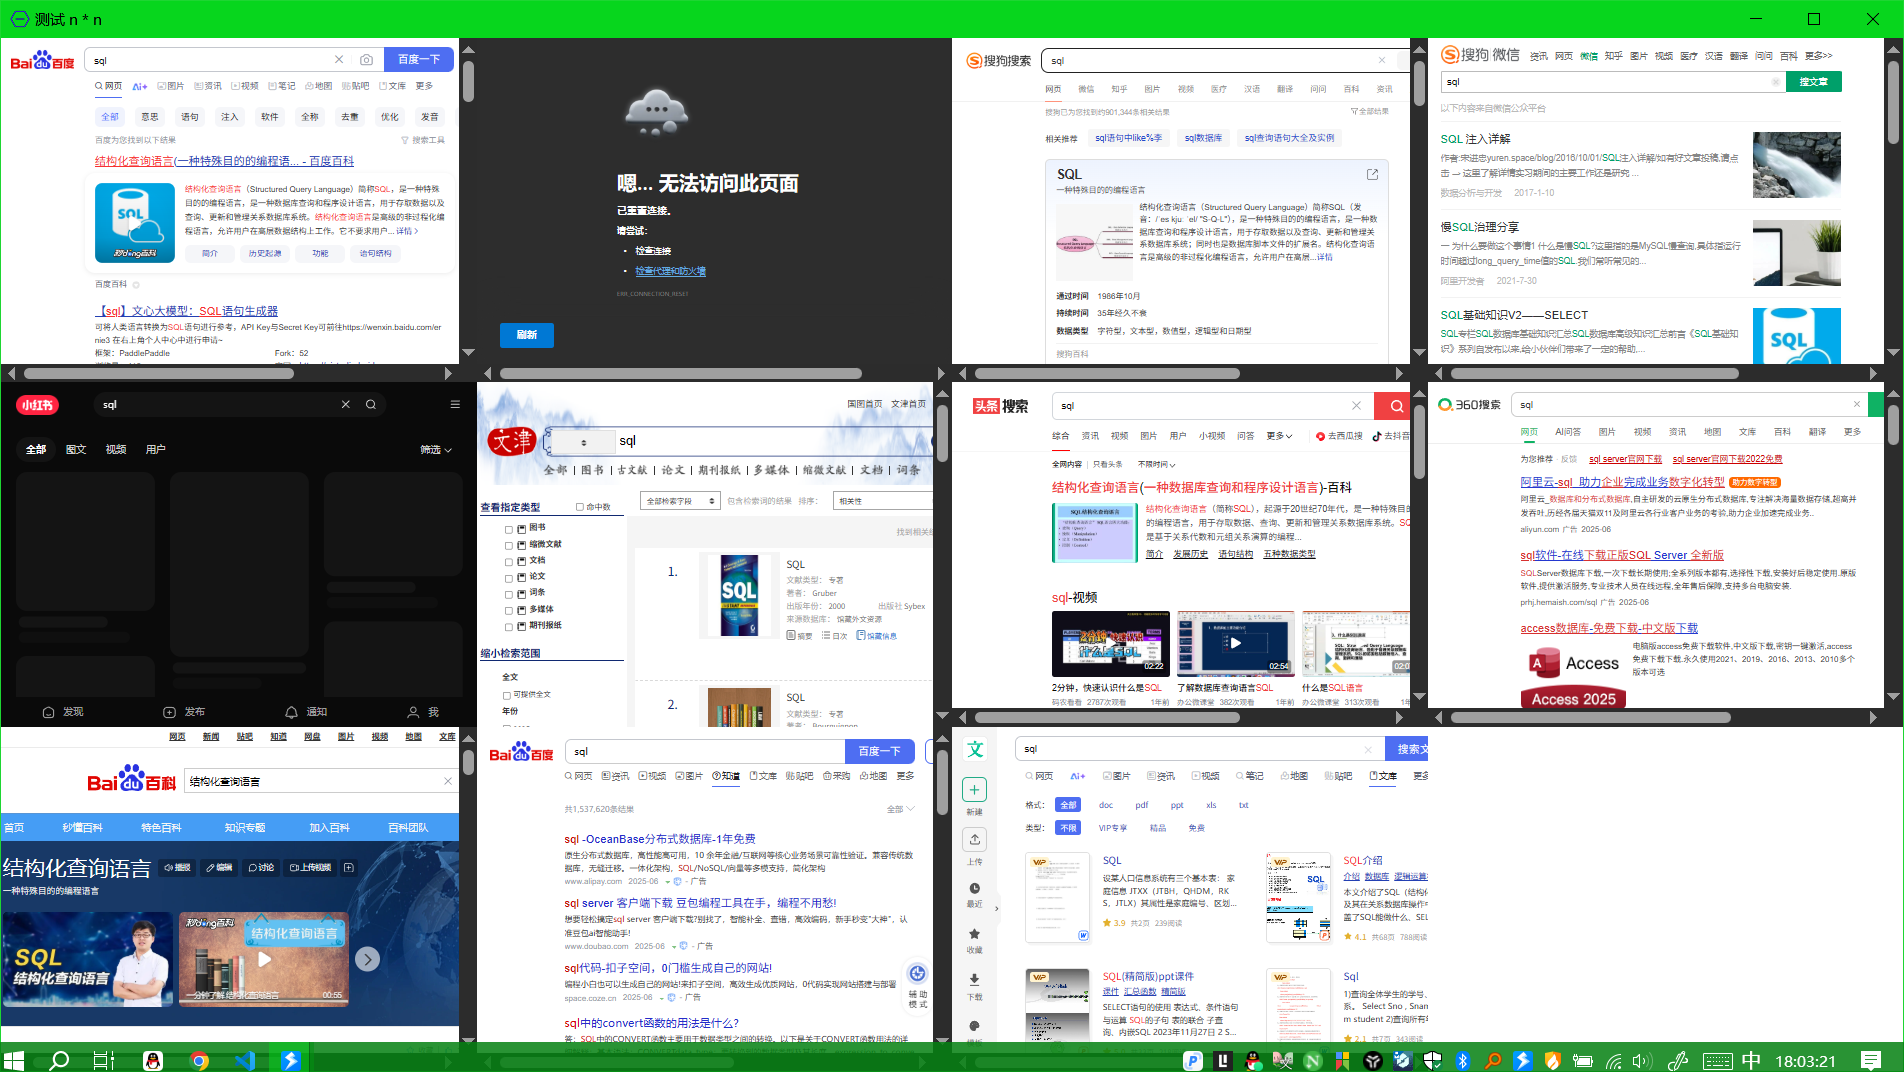Click the Xiaohongshu 发布 plus icon

point(169,712)
